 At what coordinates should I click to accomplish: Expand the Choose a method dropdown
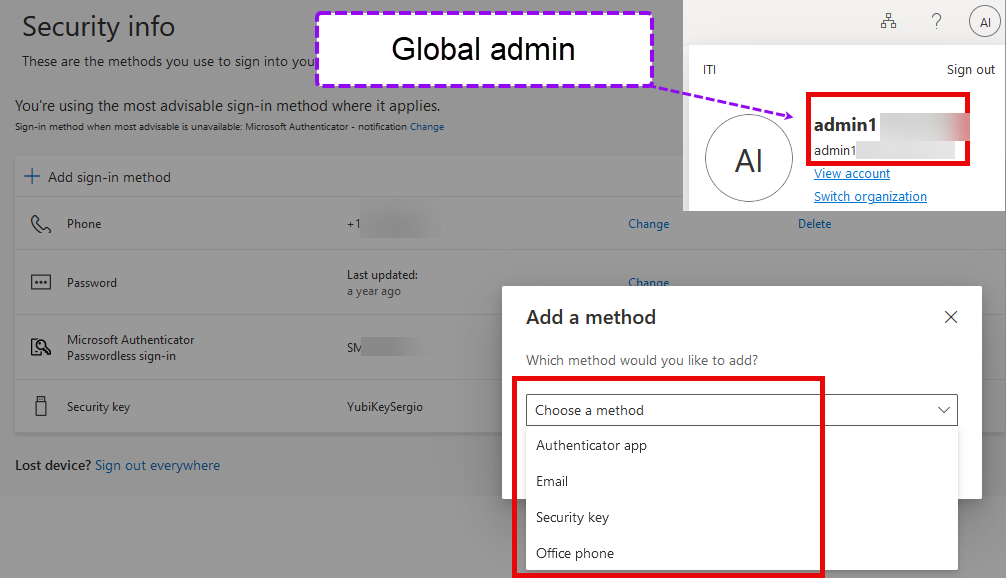tap(742, 410)
